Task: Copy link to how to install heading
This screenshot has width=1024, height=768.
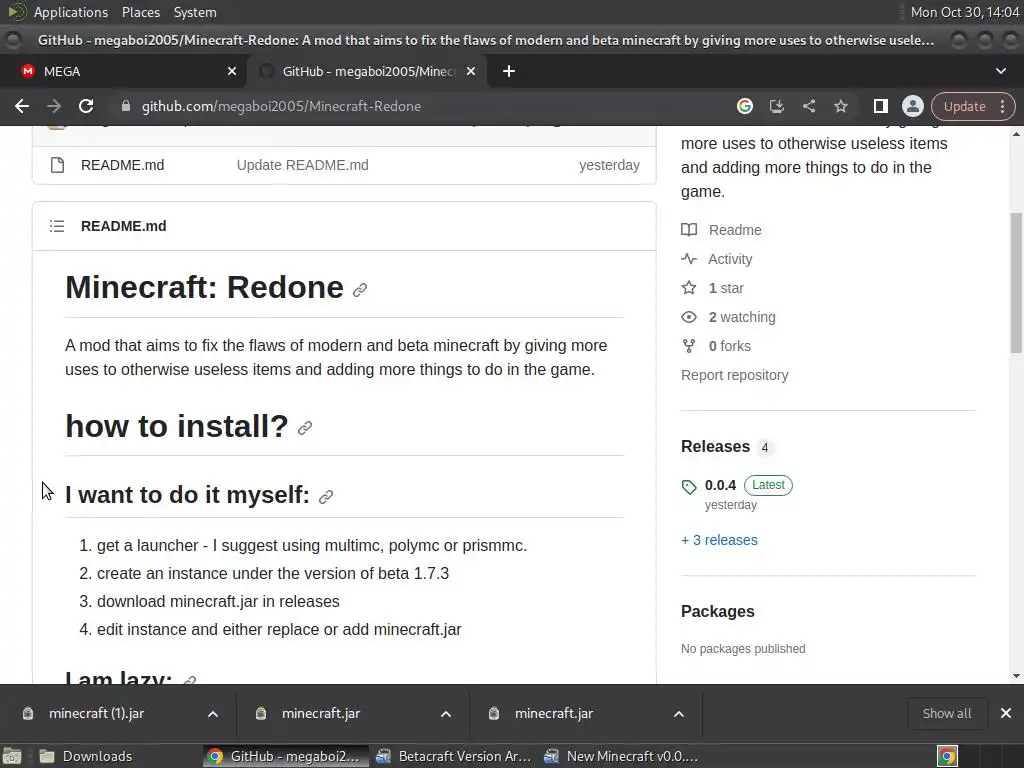Action: [305, 428]
